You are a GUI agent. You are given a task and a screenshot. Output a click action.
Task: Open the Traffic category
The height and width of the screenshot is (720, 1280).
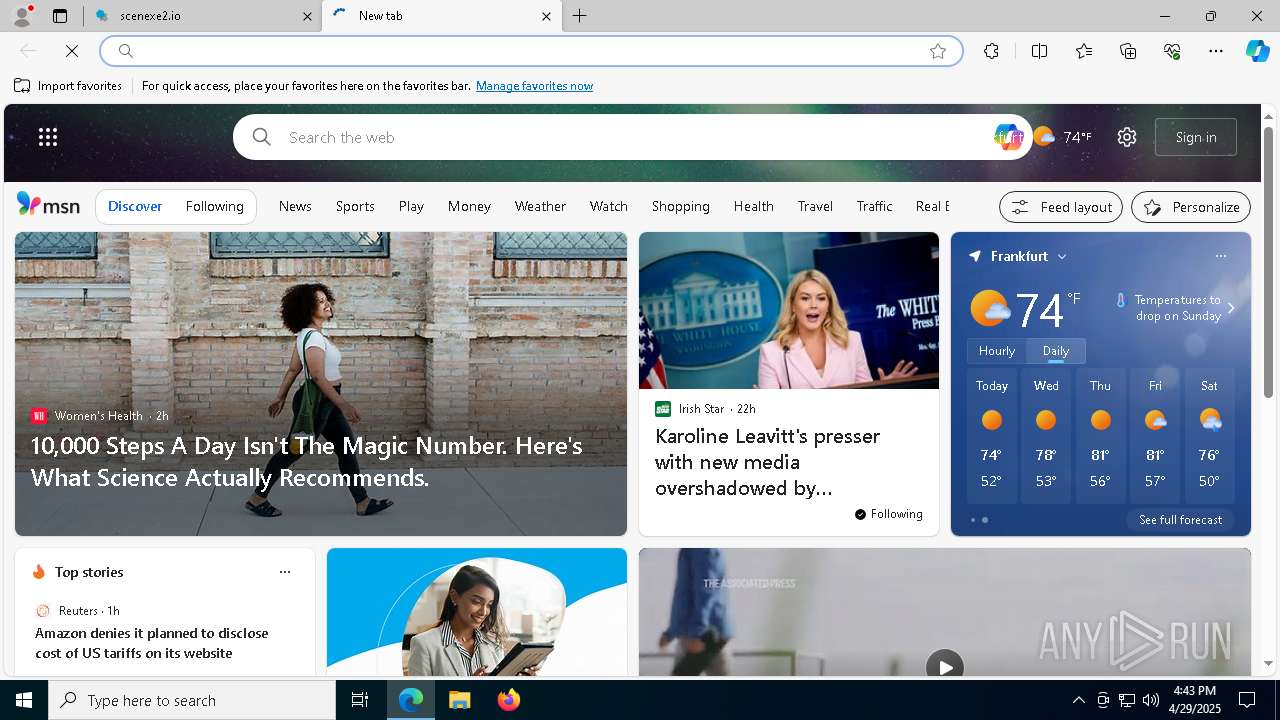point(874,206)
